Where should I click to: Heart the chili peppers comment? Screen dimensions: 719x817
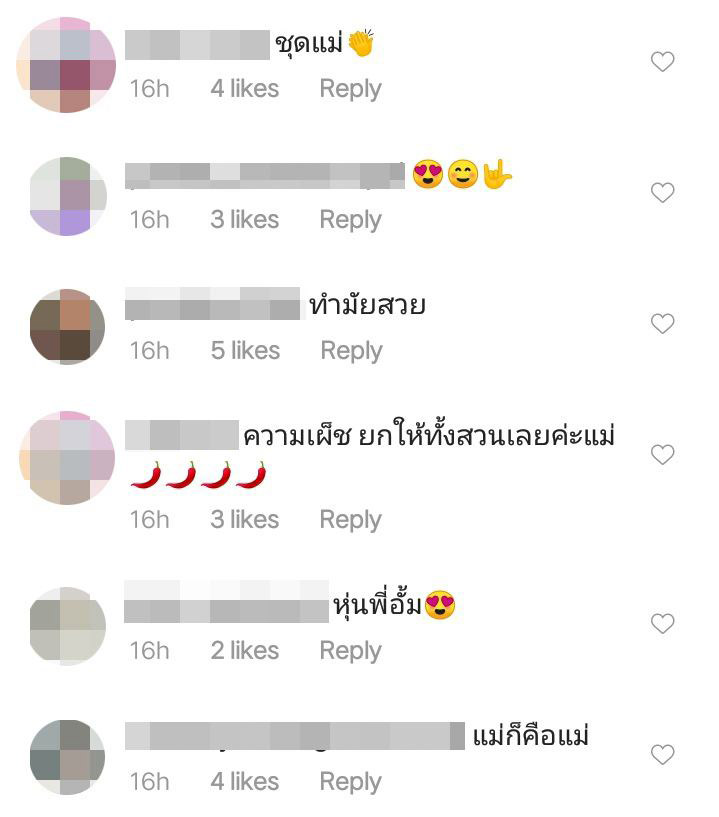(662, 454)
